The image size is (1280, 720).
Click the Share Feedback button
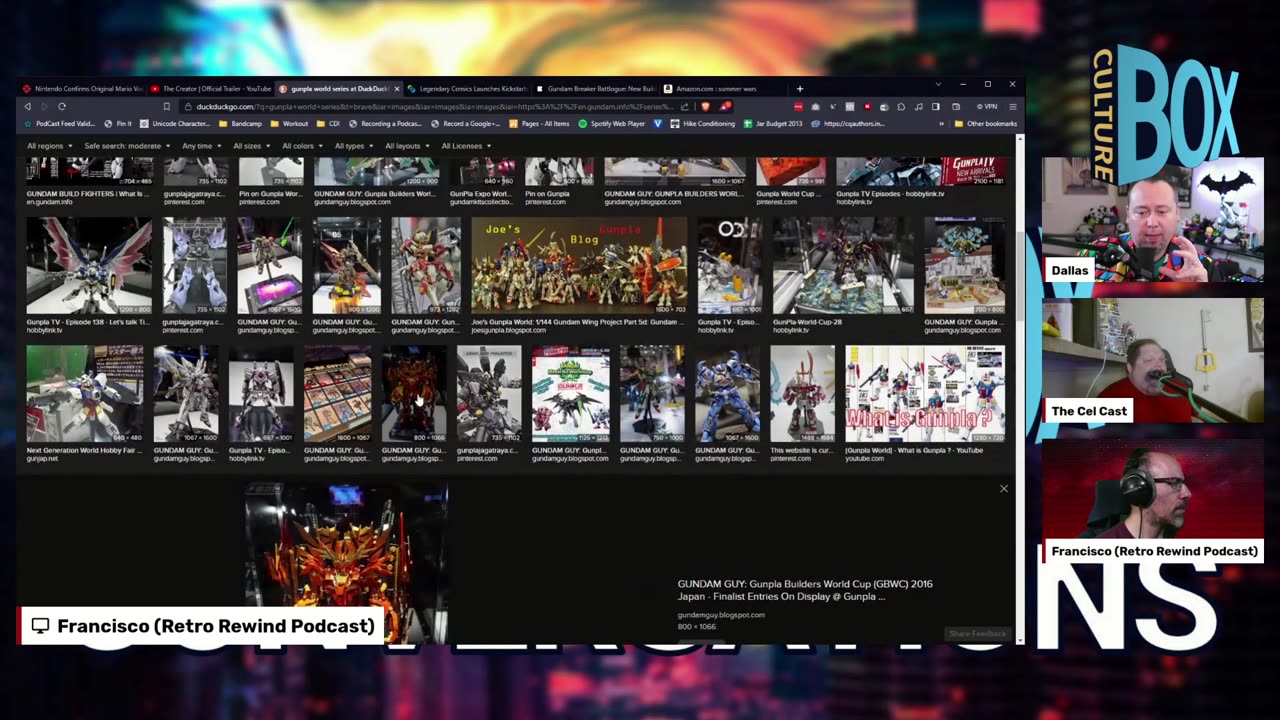pyautogui.click(x=977, y=634)
